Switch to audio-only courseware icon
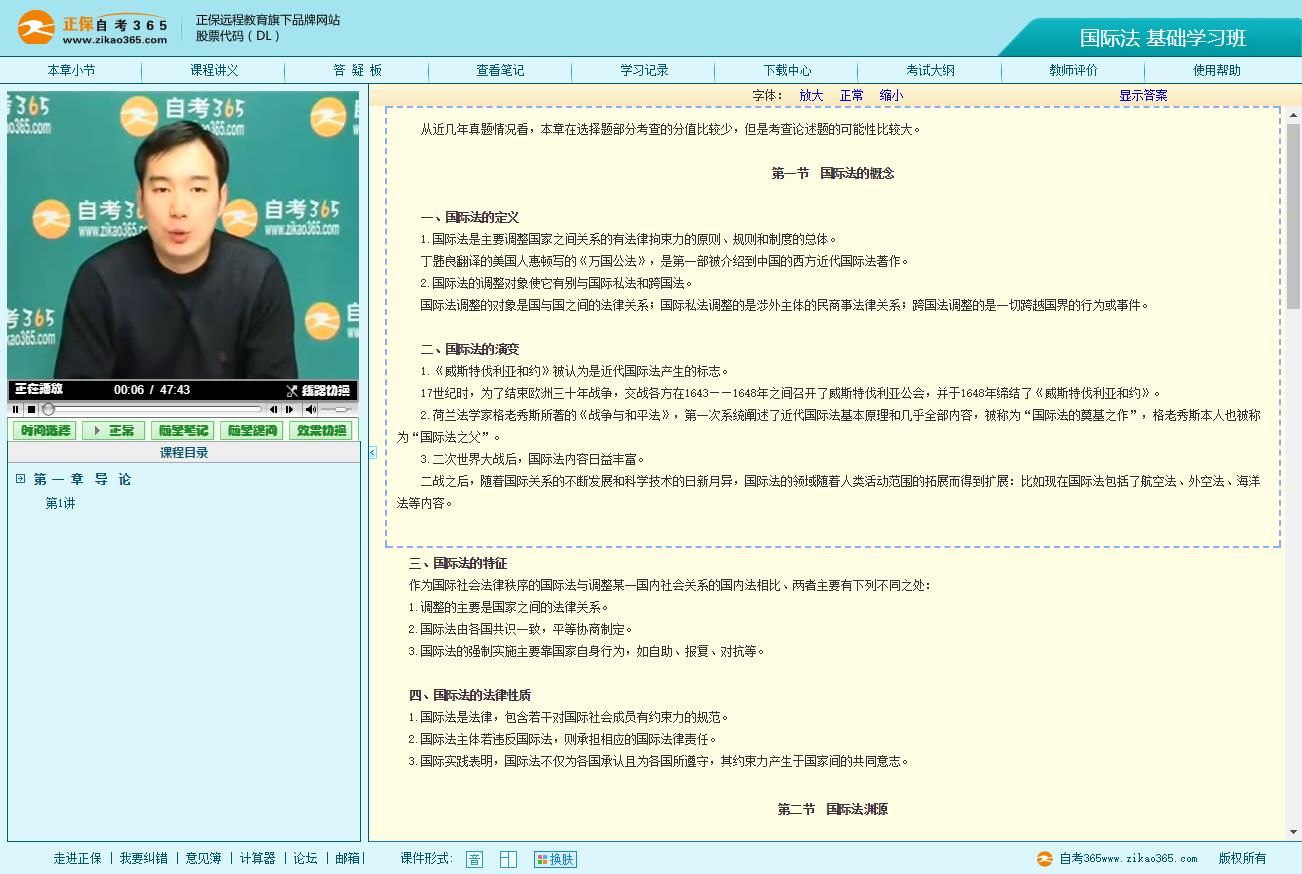The height and width of the screenshot is (874, 1302). pyautogui.click(x=474, y=859)
